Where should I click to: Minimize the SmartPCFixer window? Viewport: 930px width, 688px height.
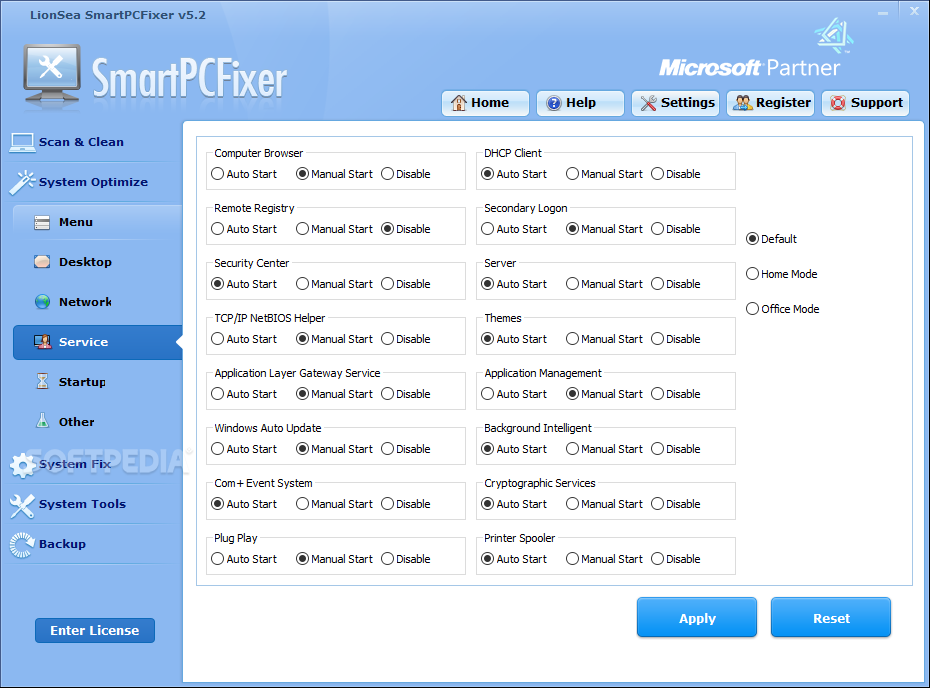tap(883, 12)
